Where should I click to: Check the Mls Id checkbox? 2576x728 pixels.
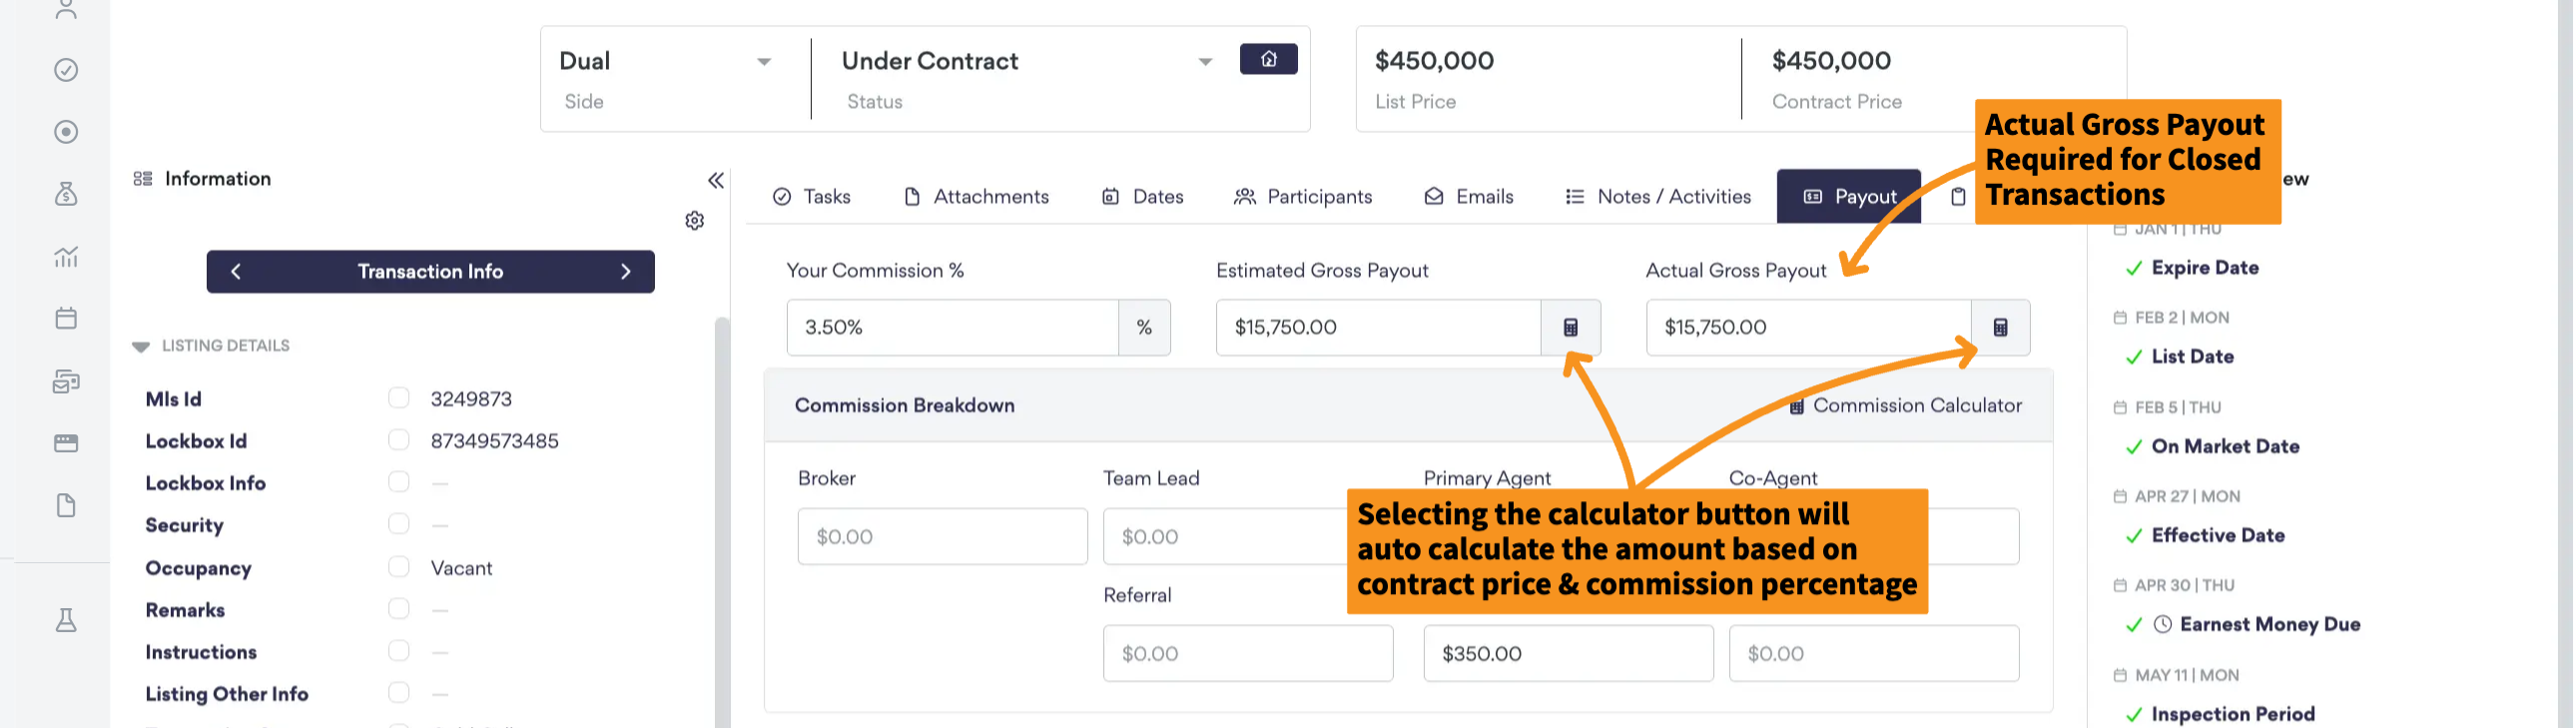click(x=399, y=398)
